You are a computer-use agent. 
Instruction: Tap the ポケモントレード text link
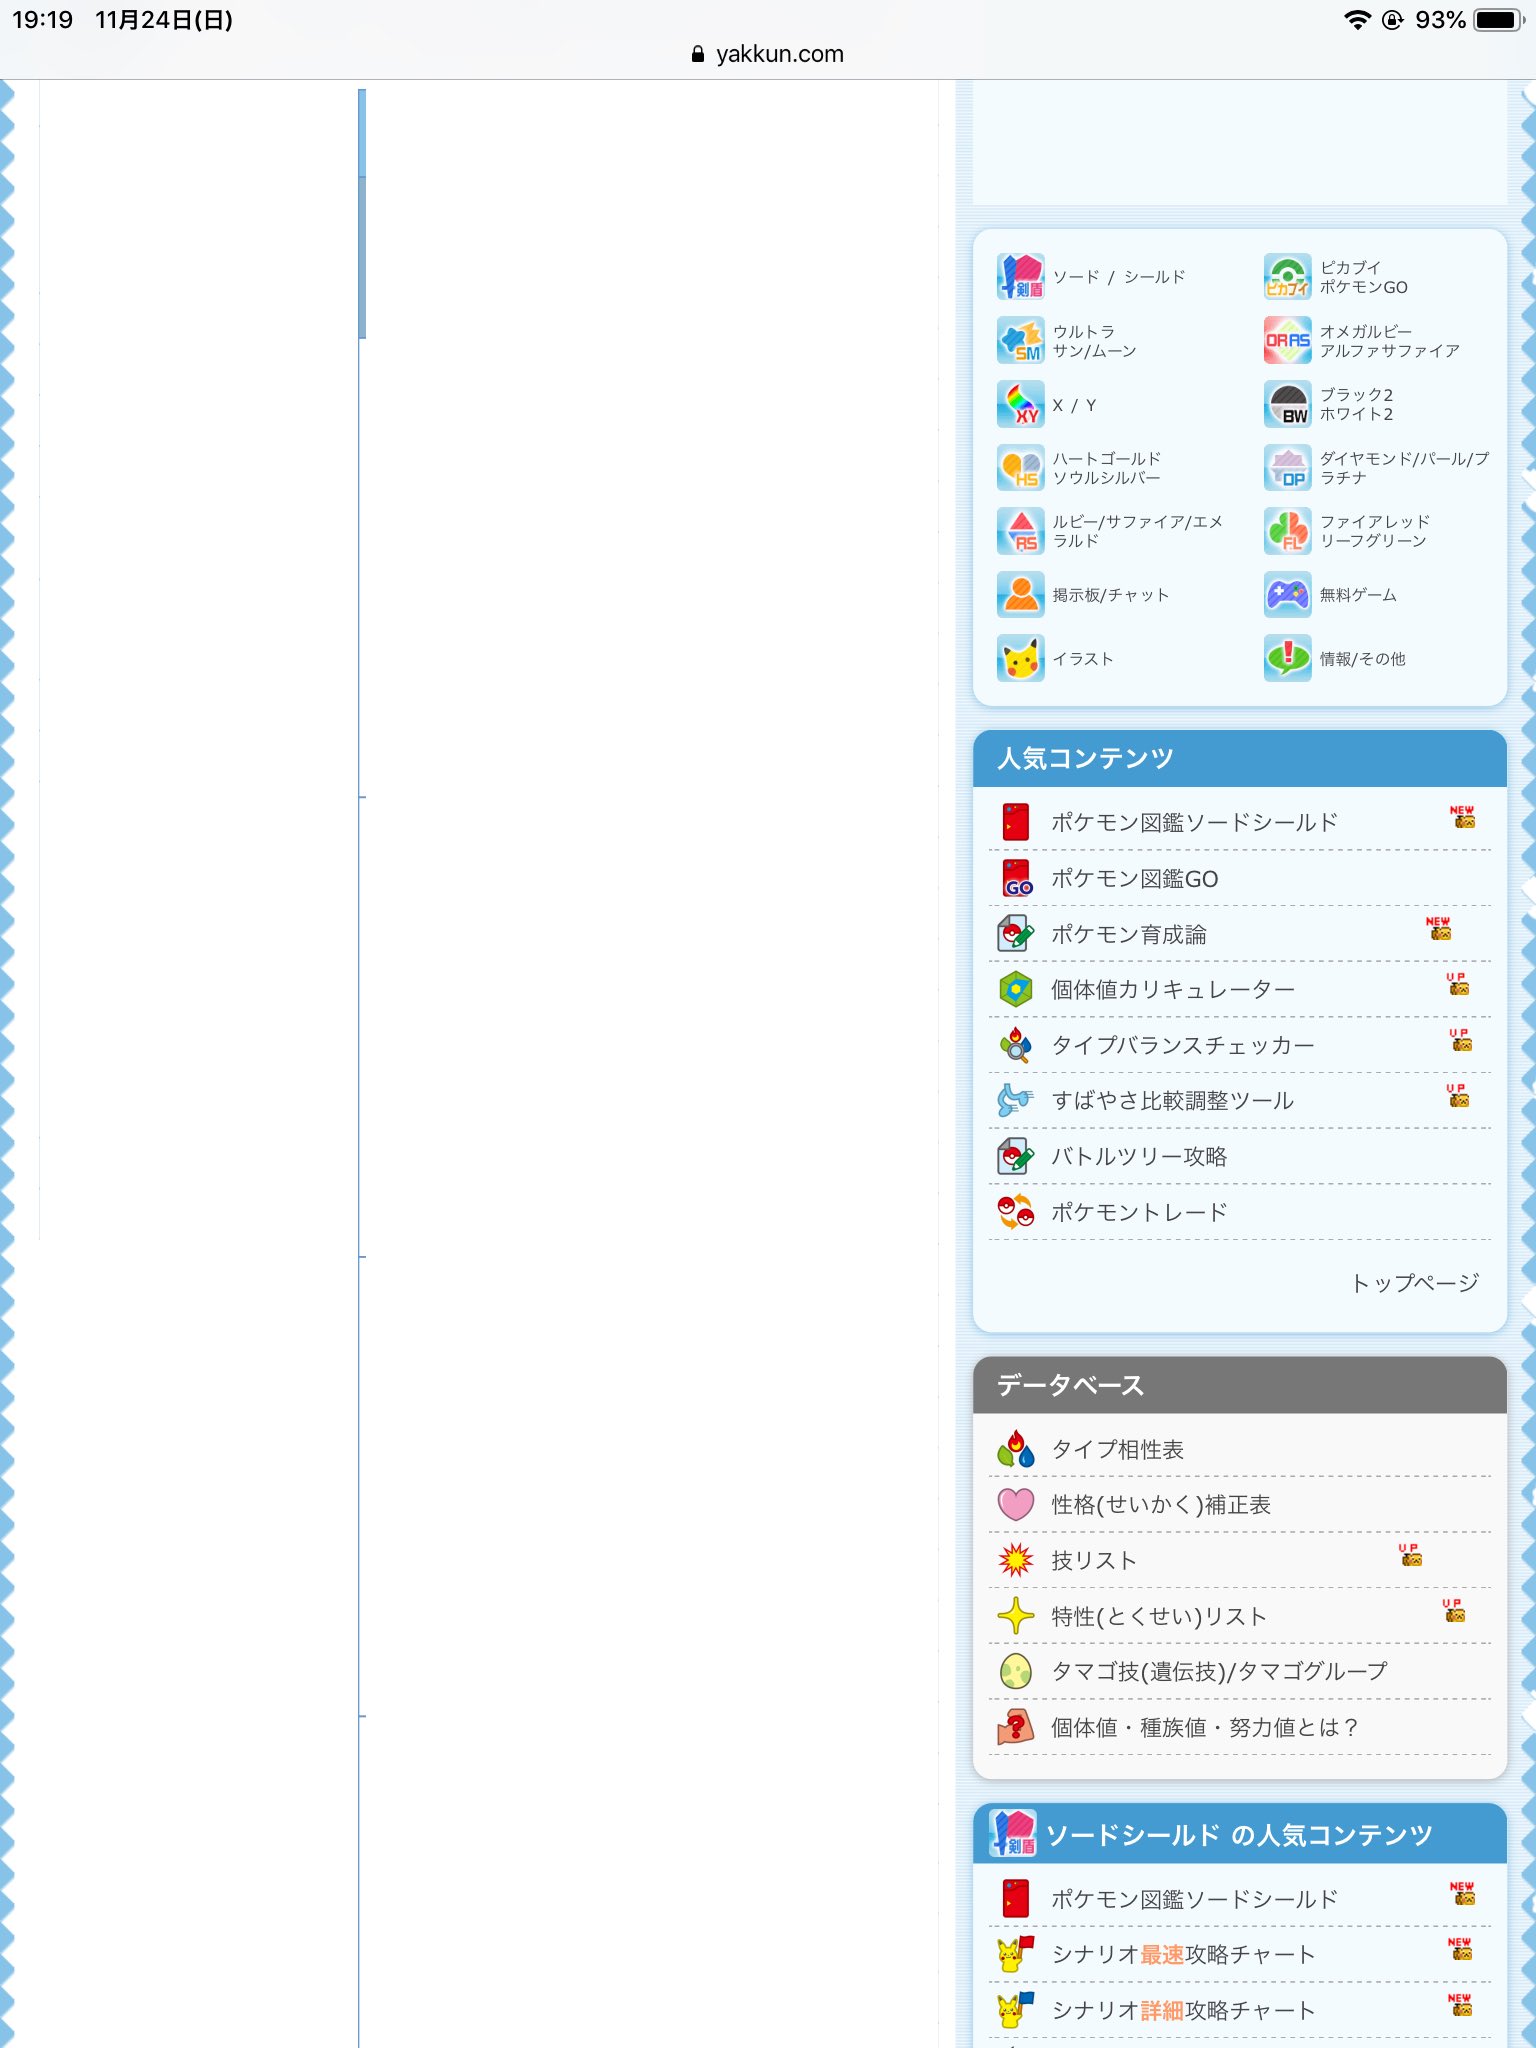point(1139,1212)
